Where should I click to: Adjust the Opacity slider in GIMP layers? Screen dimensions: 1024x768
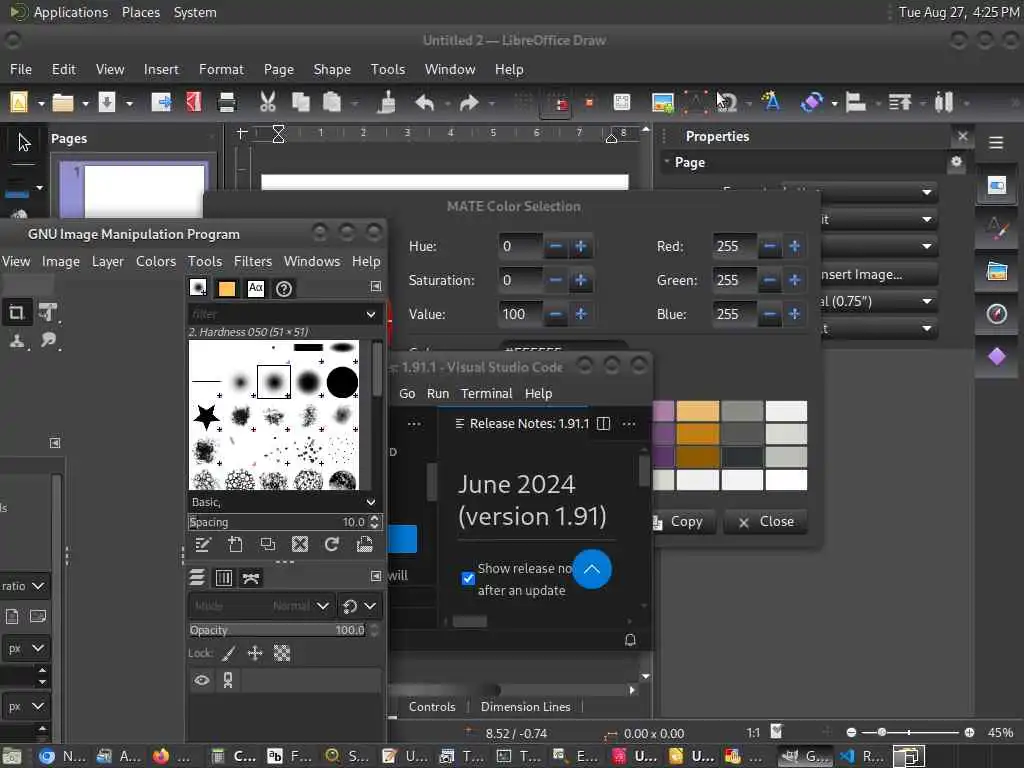tap(278, 630)
